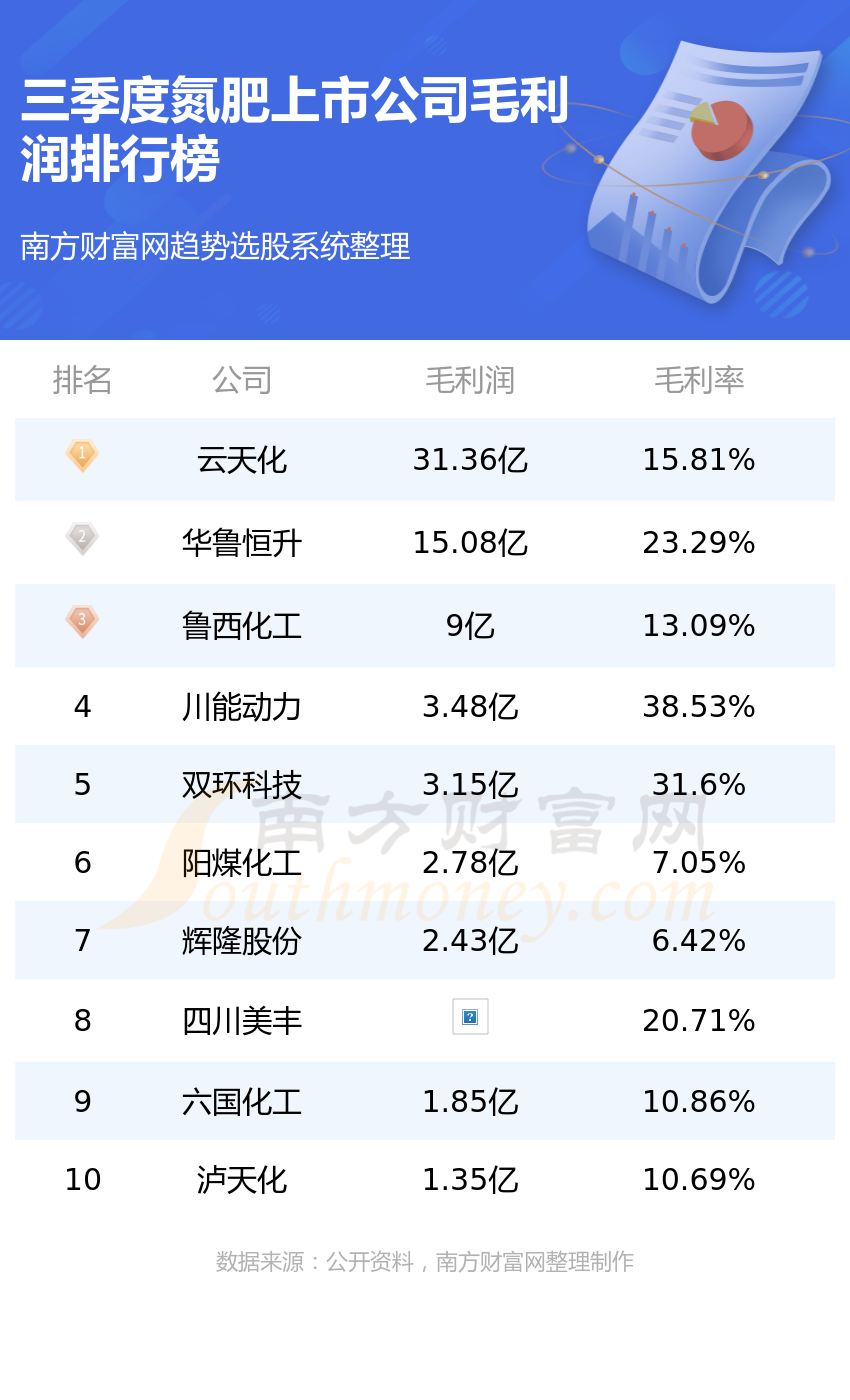Click the 泸天化 company name
This screenshot has width=850, height=1400.
(242, 1180)
